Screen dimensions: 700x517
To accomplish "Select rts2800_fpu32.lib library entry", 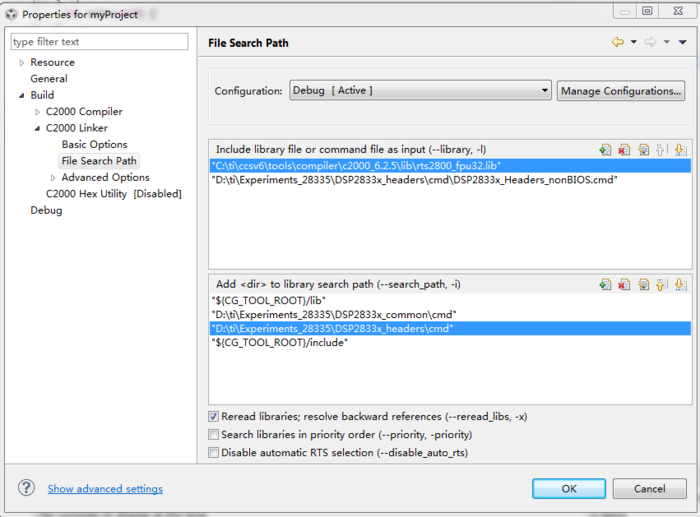I will tap(450, 166).
